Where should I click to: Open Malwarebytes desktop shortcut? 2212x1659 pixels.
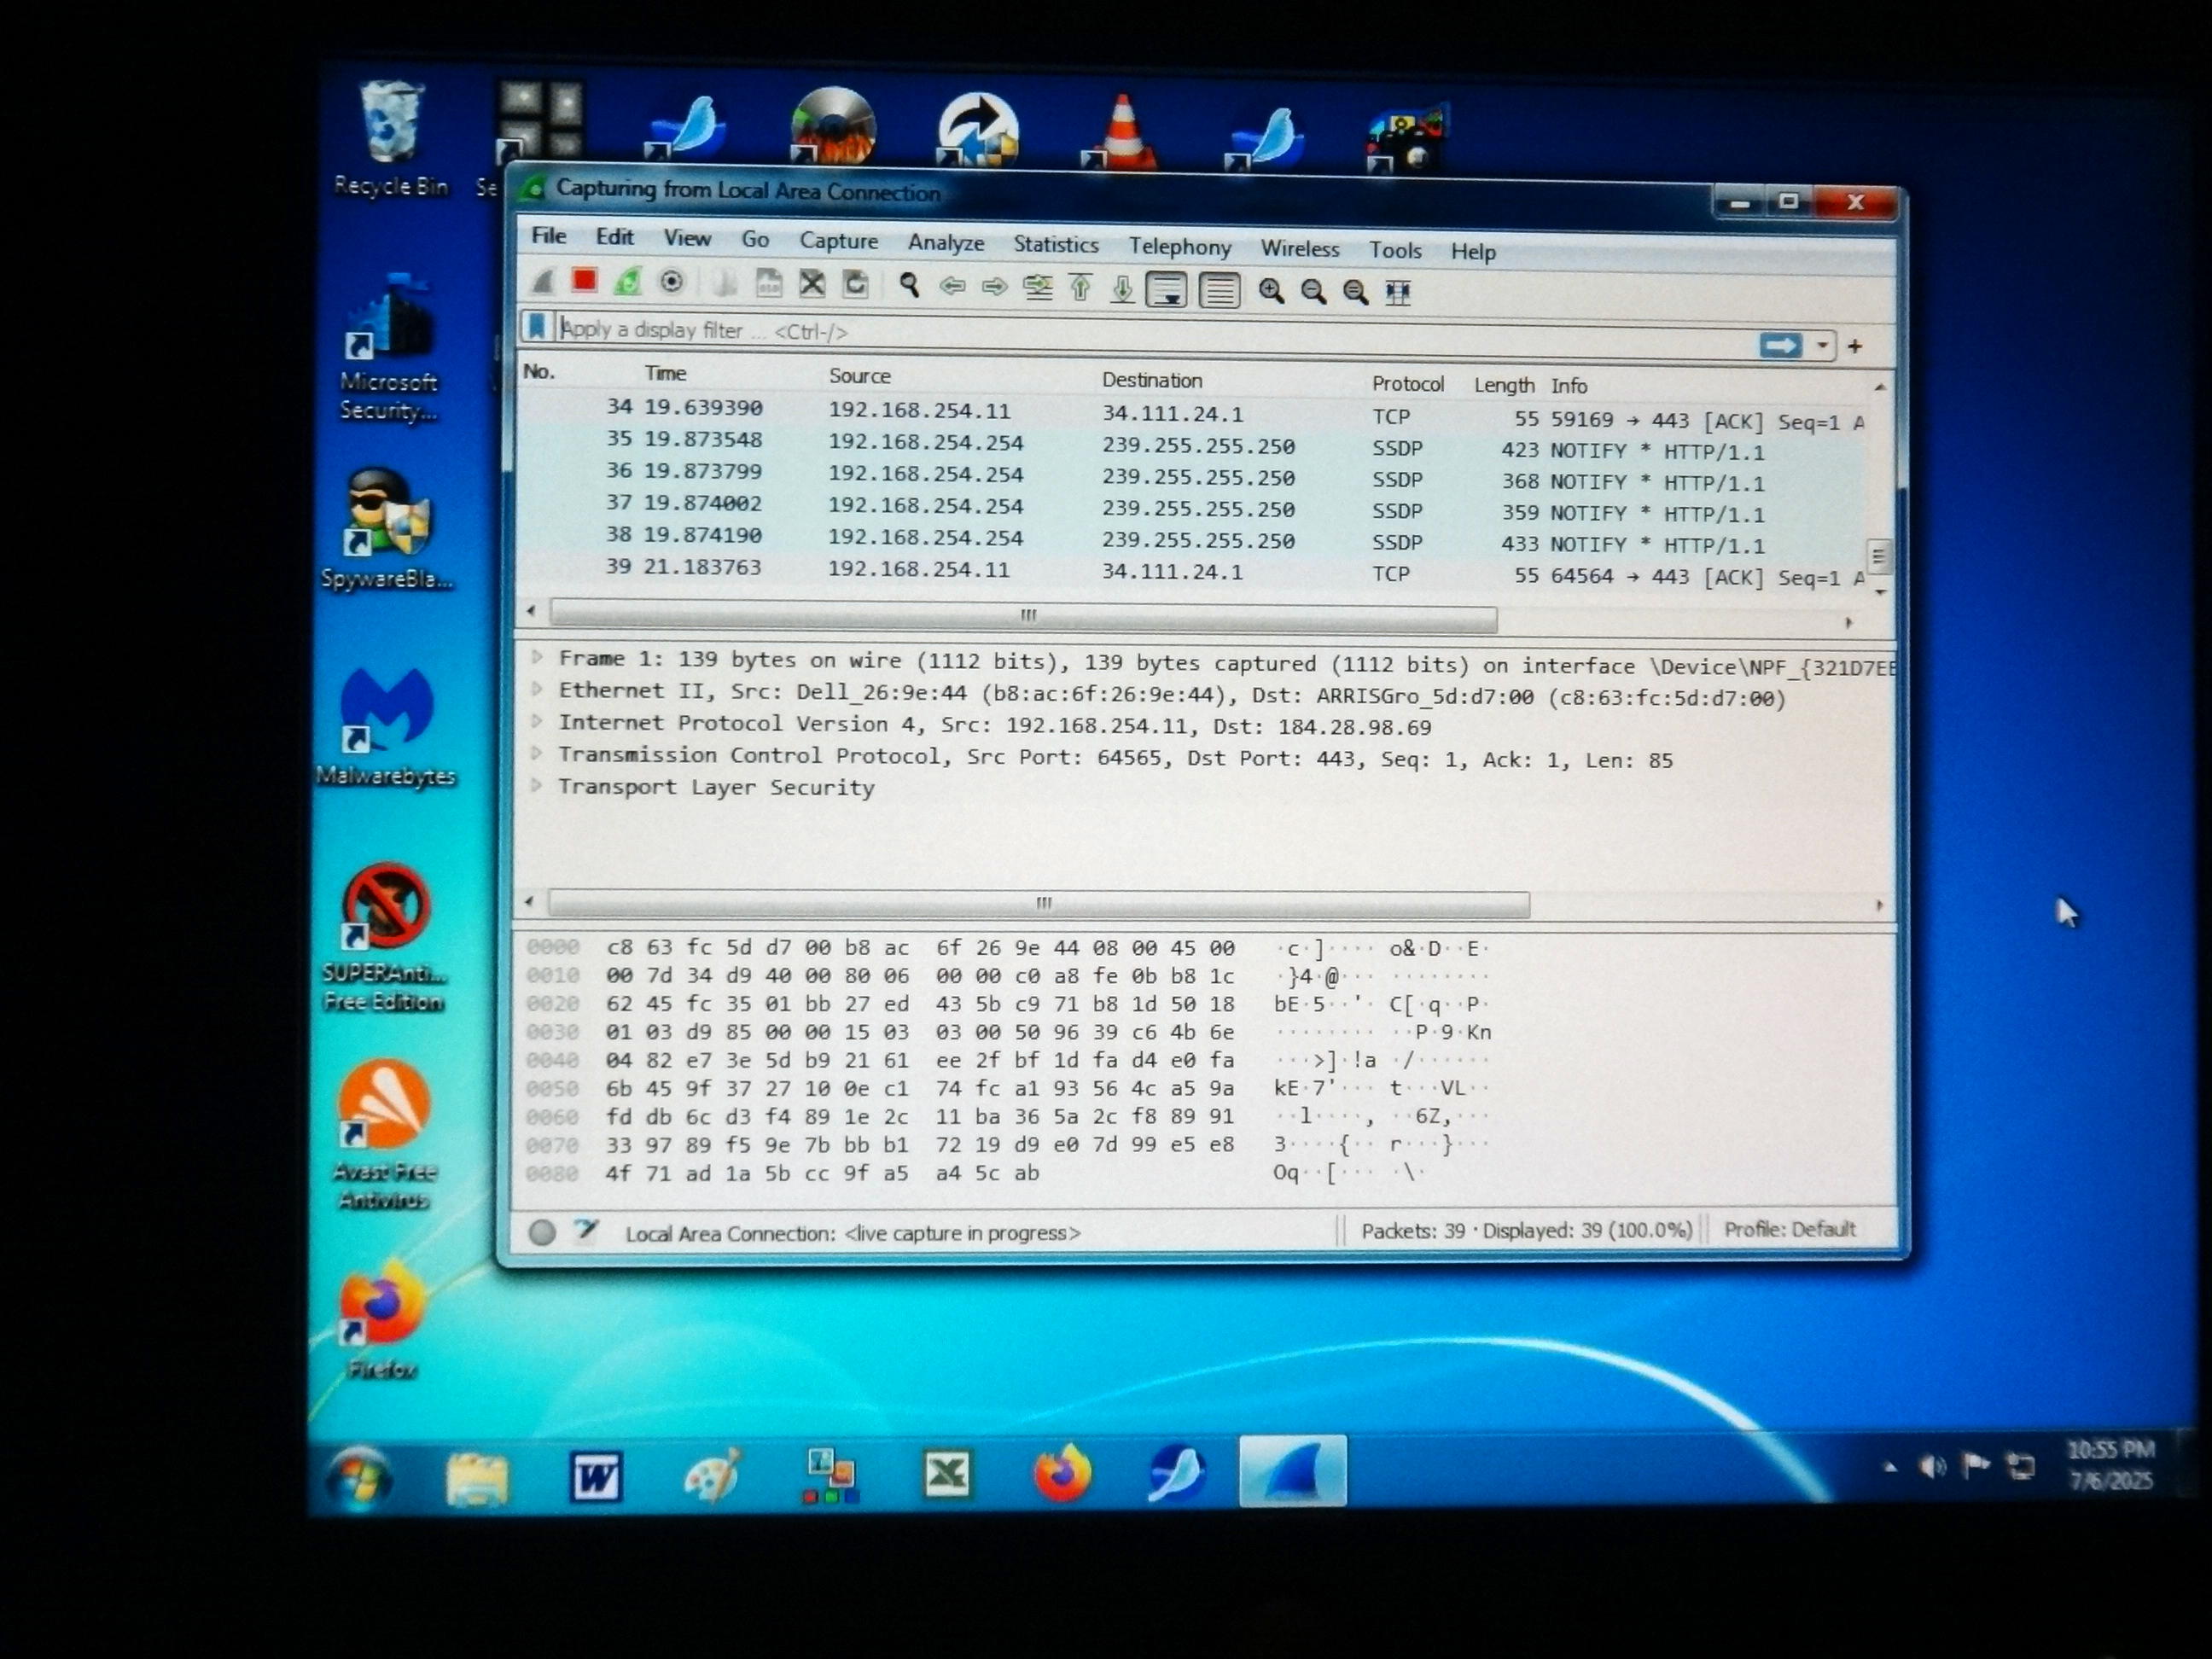386,726
